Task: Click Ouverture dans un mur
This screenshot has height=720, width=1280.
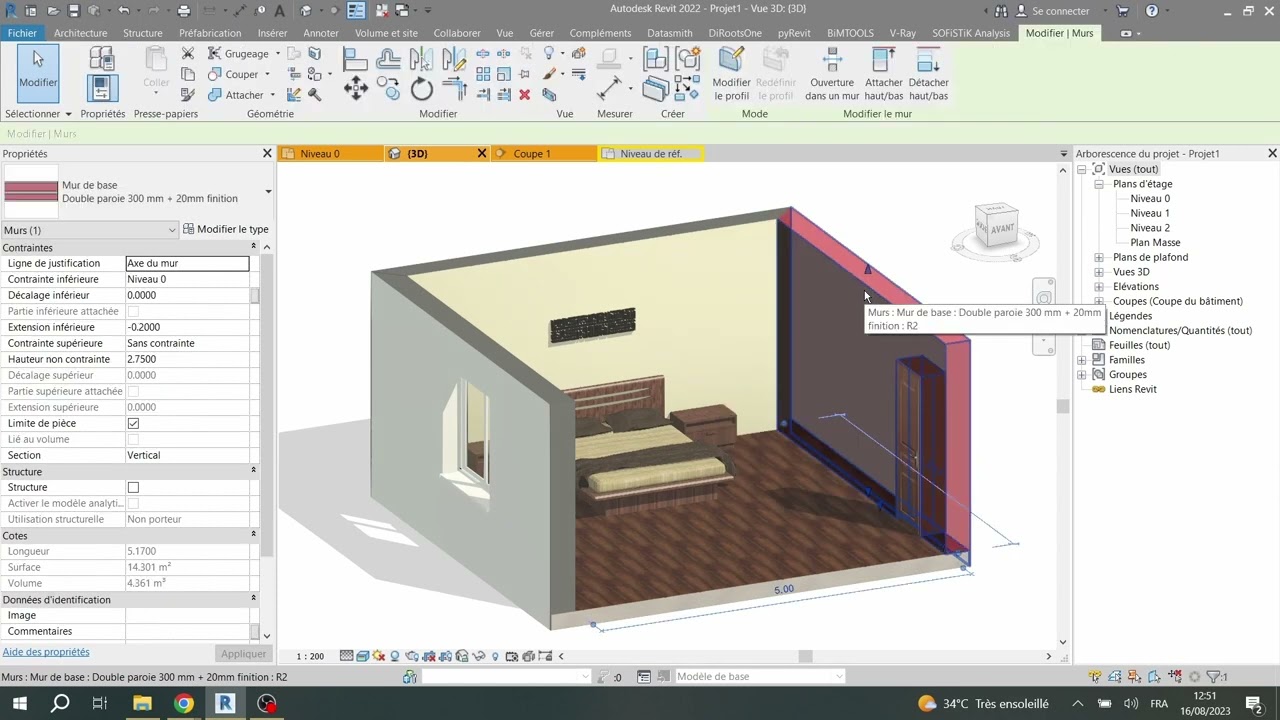Action: pos(832,73)
